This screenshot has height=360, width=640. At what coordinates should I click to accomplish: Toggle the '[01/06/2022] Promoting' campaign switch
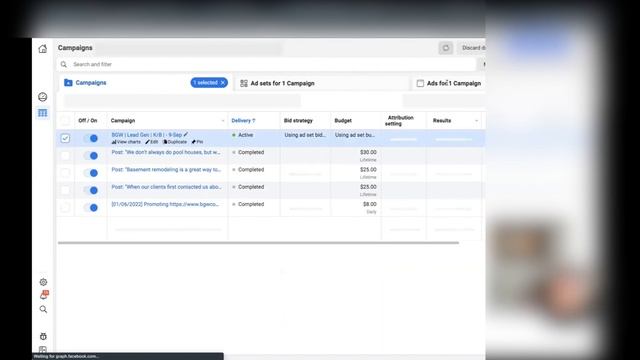tap(91, 208)
